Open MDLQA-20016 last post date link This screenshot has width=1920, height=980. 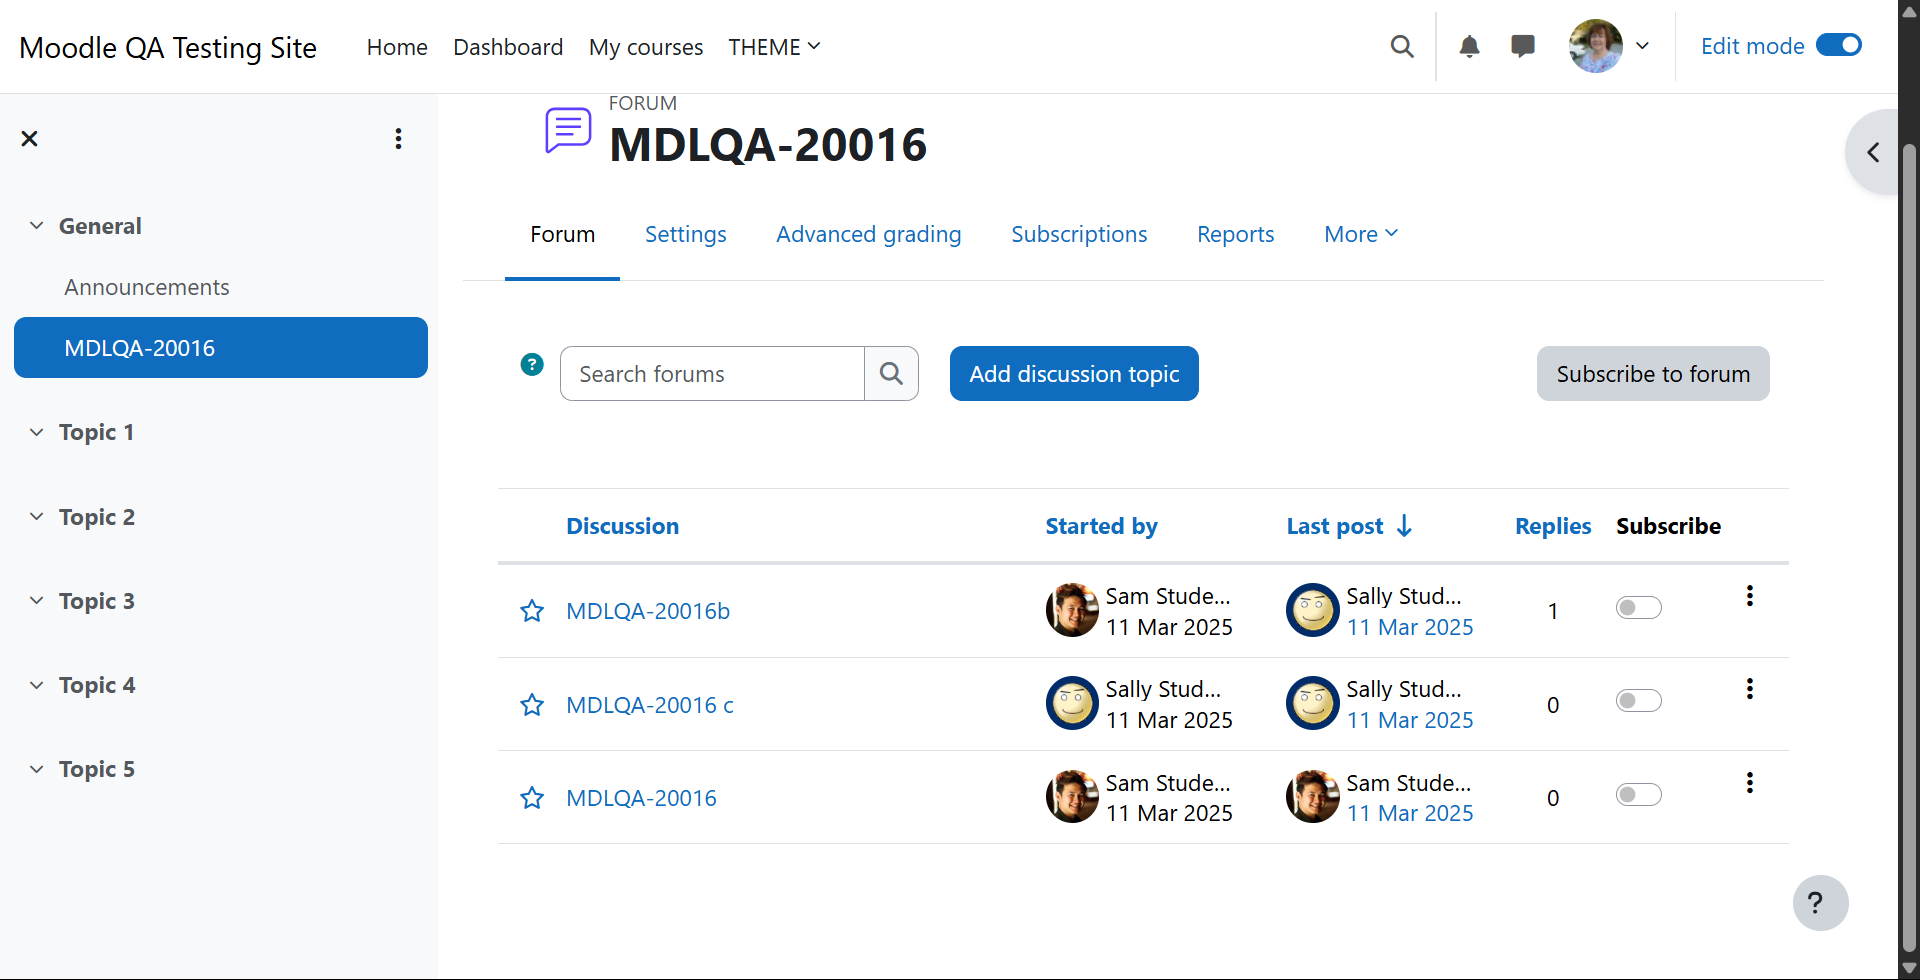click(1410, 813)
